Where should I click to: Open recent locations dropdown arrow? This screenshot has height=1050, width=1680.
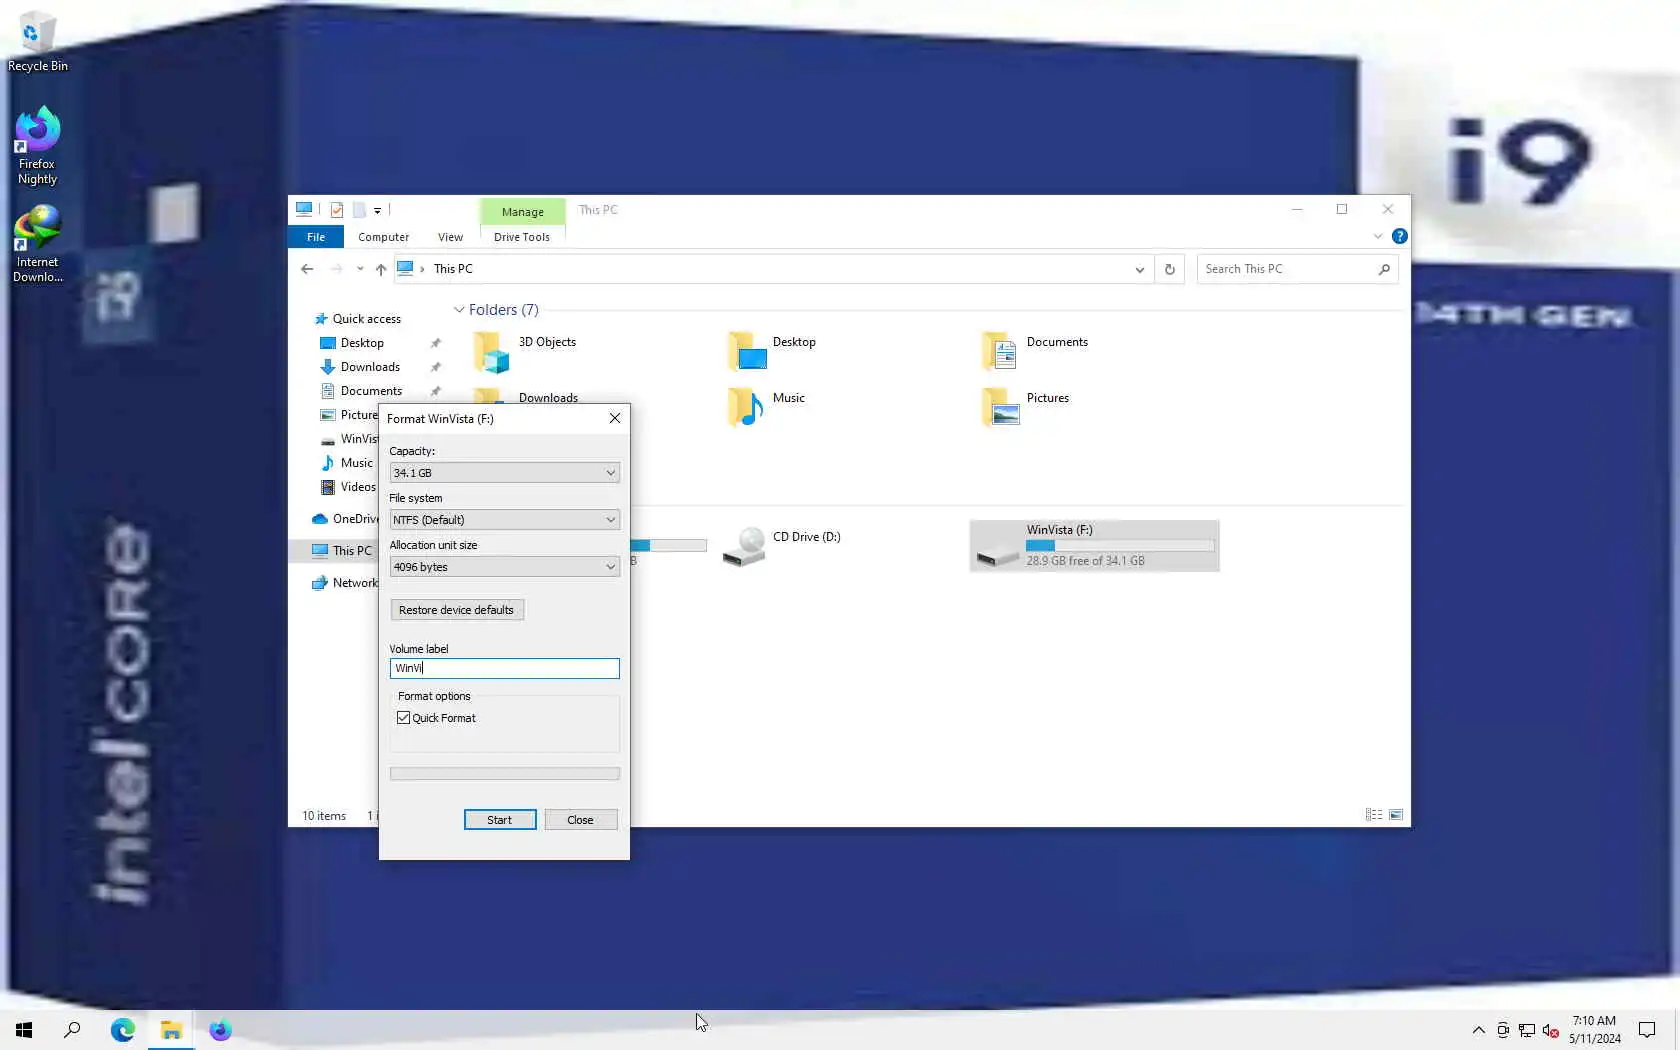(x=360, y=269)
